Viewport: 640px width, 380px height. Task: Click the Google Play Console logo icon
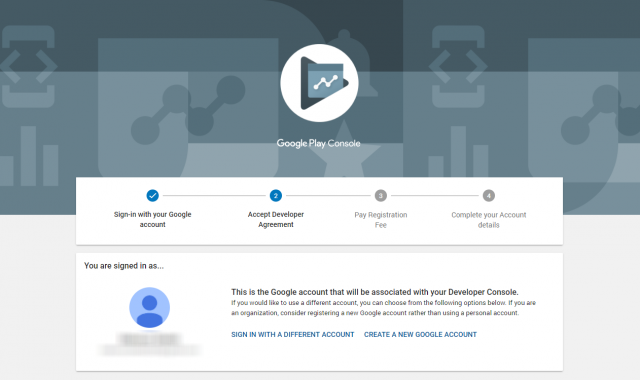pyautogui.click(x=319, y=83)
